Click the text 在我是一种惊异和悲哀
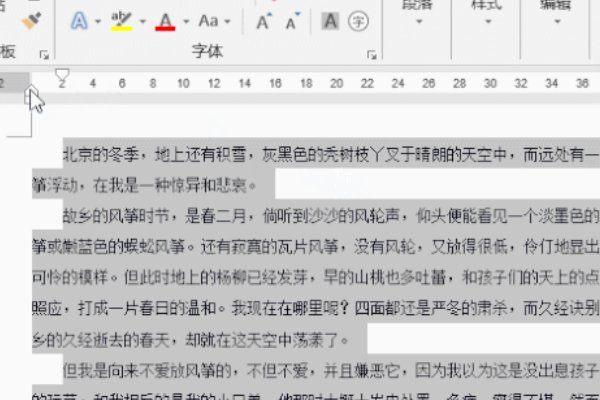600x400 pixels. tap(170, 185)
